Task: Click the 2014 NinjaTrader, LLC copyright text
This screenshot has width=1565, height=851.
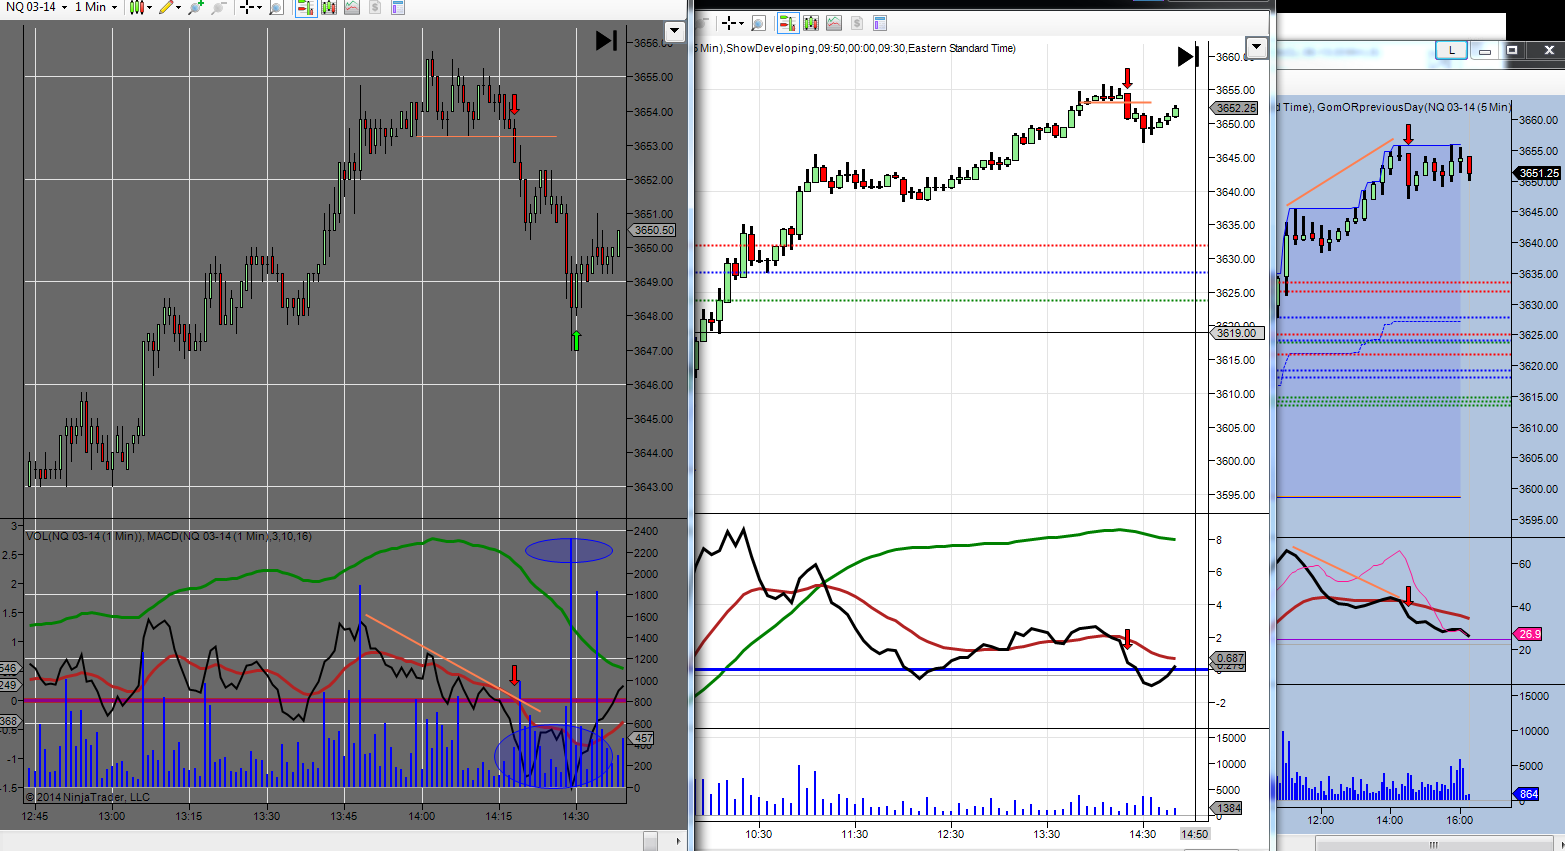Action: click(88, 797)
